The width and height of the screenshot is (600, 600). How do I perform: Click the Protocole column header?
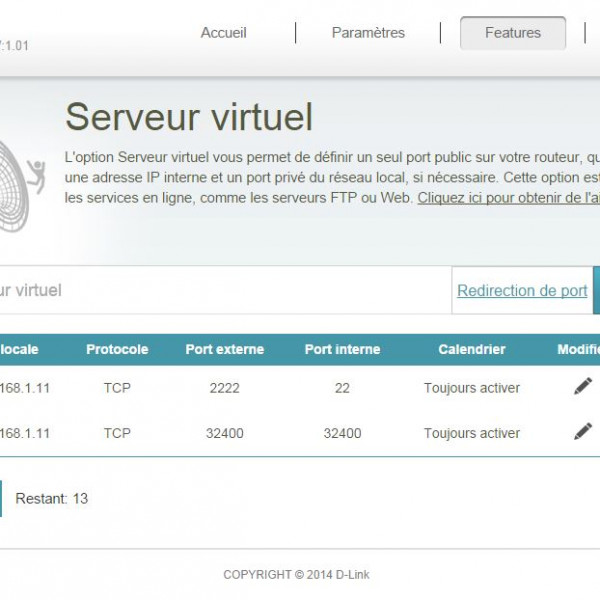tap(117, 349)
